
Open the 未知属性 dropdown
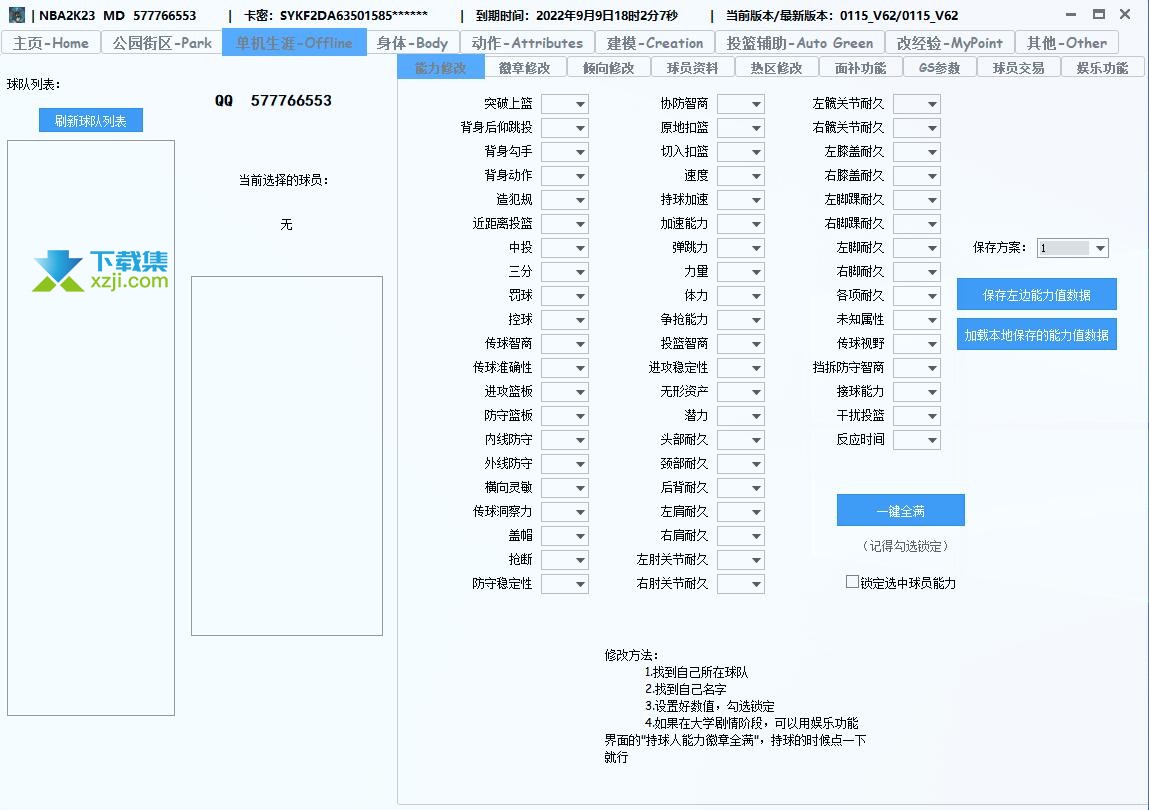click(x=917, y=320)
